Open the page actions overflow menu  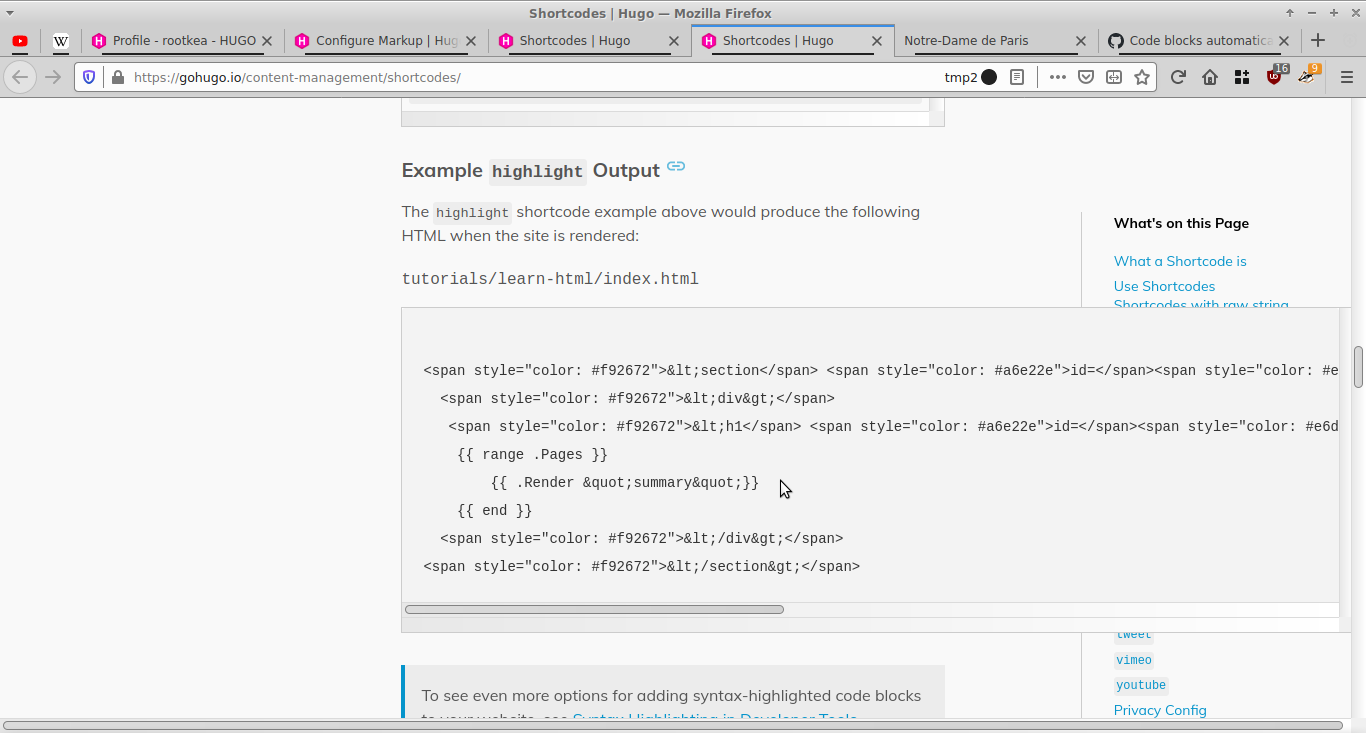click(1057, 77)
